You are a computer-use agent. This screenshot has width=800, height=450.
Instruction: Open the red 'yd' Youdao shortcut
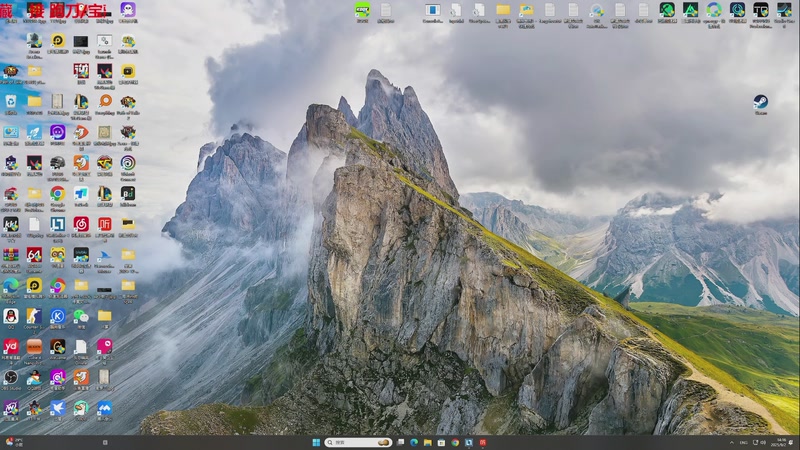click(11, 347)
